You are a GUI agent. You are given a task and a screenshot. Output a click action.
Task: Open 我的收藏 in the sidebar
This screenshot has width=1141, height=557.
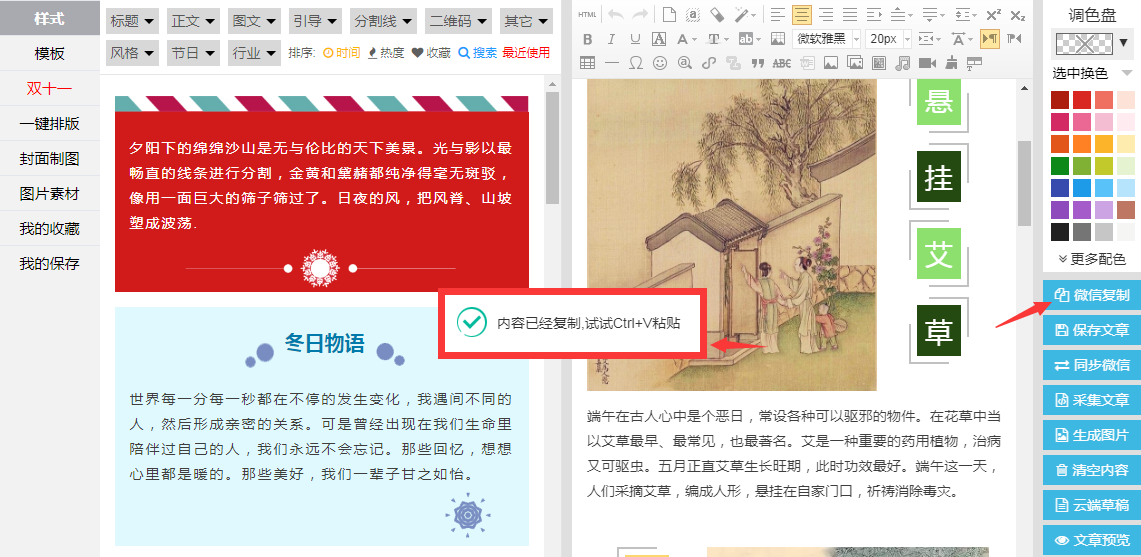click(49, 229)
